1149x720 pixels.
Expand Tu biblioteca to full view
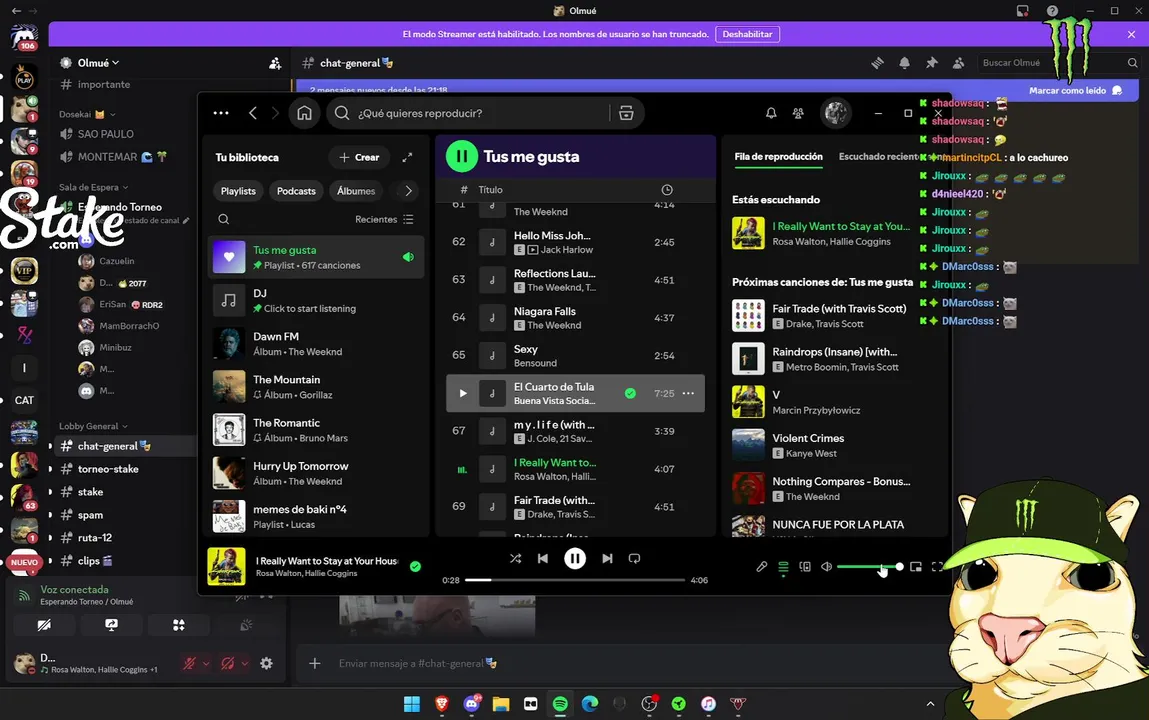[407, 157]
